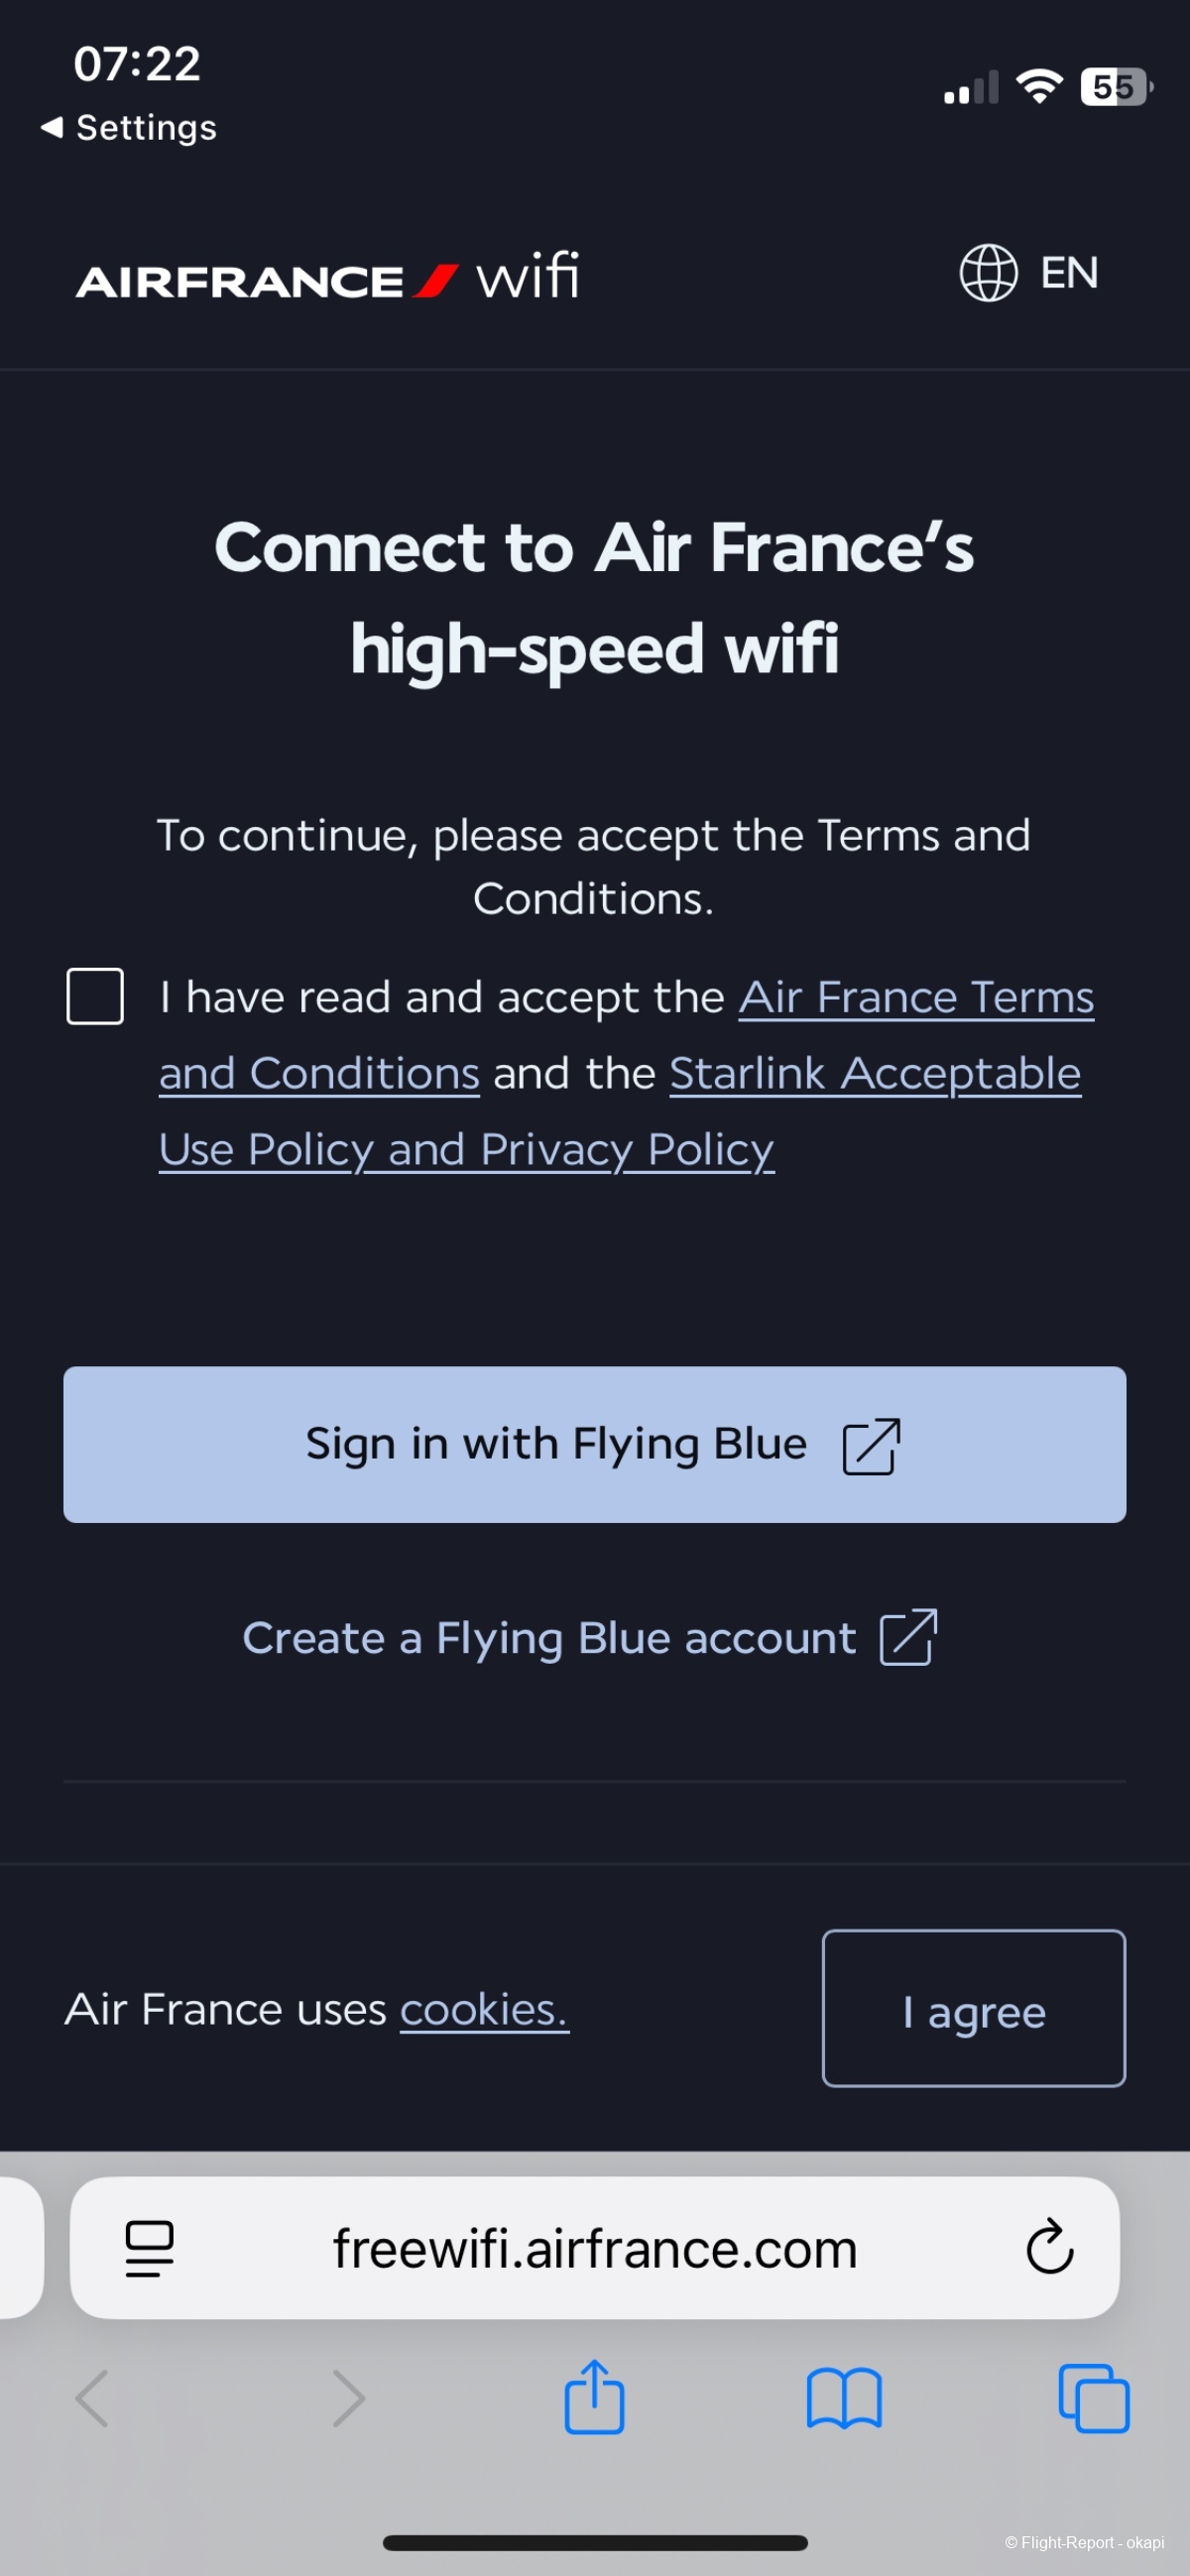Viewport: 1190px width, 2576px height.
Task: Open the EN language selector
Action: pos(1068,273)
